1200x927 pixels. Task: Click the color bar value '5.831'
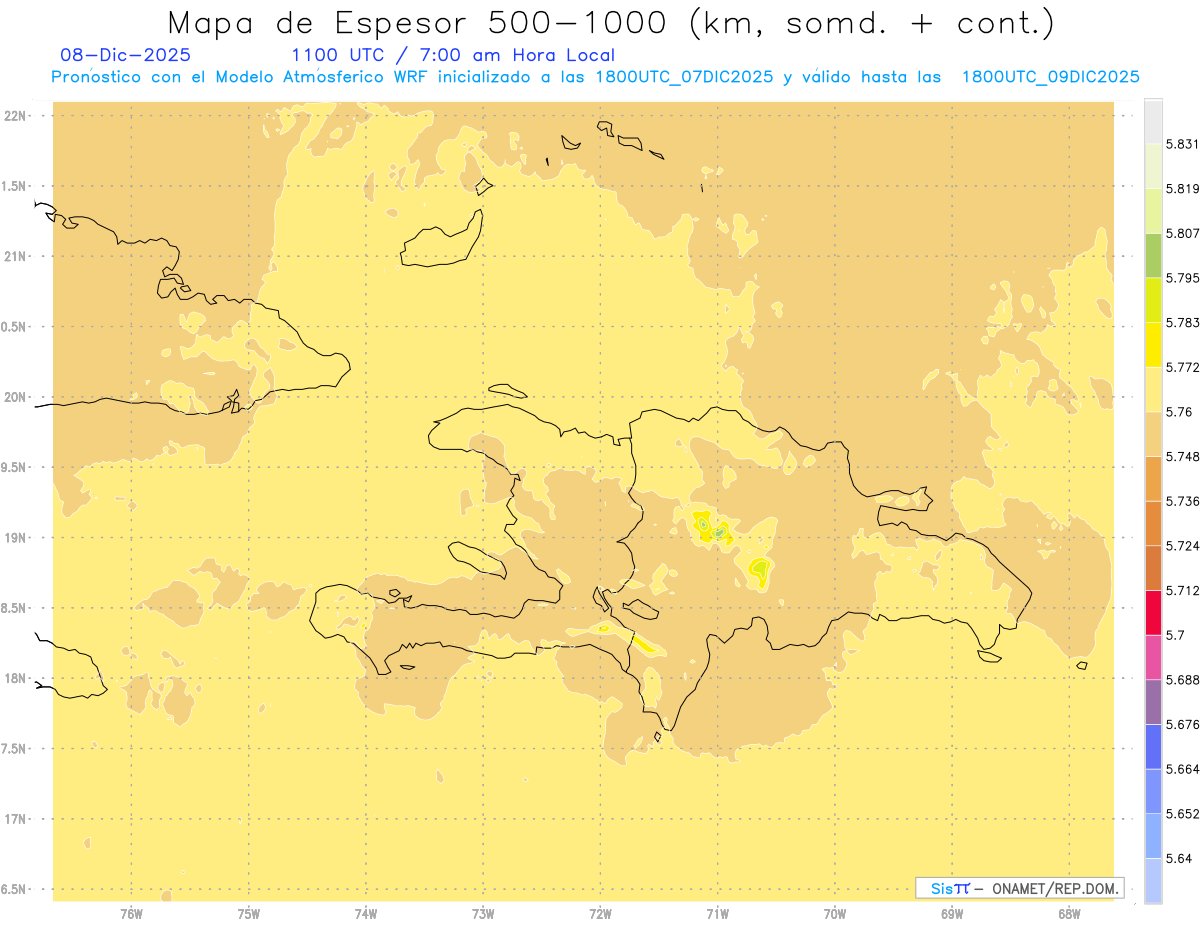1182,144
